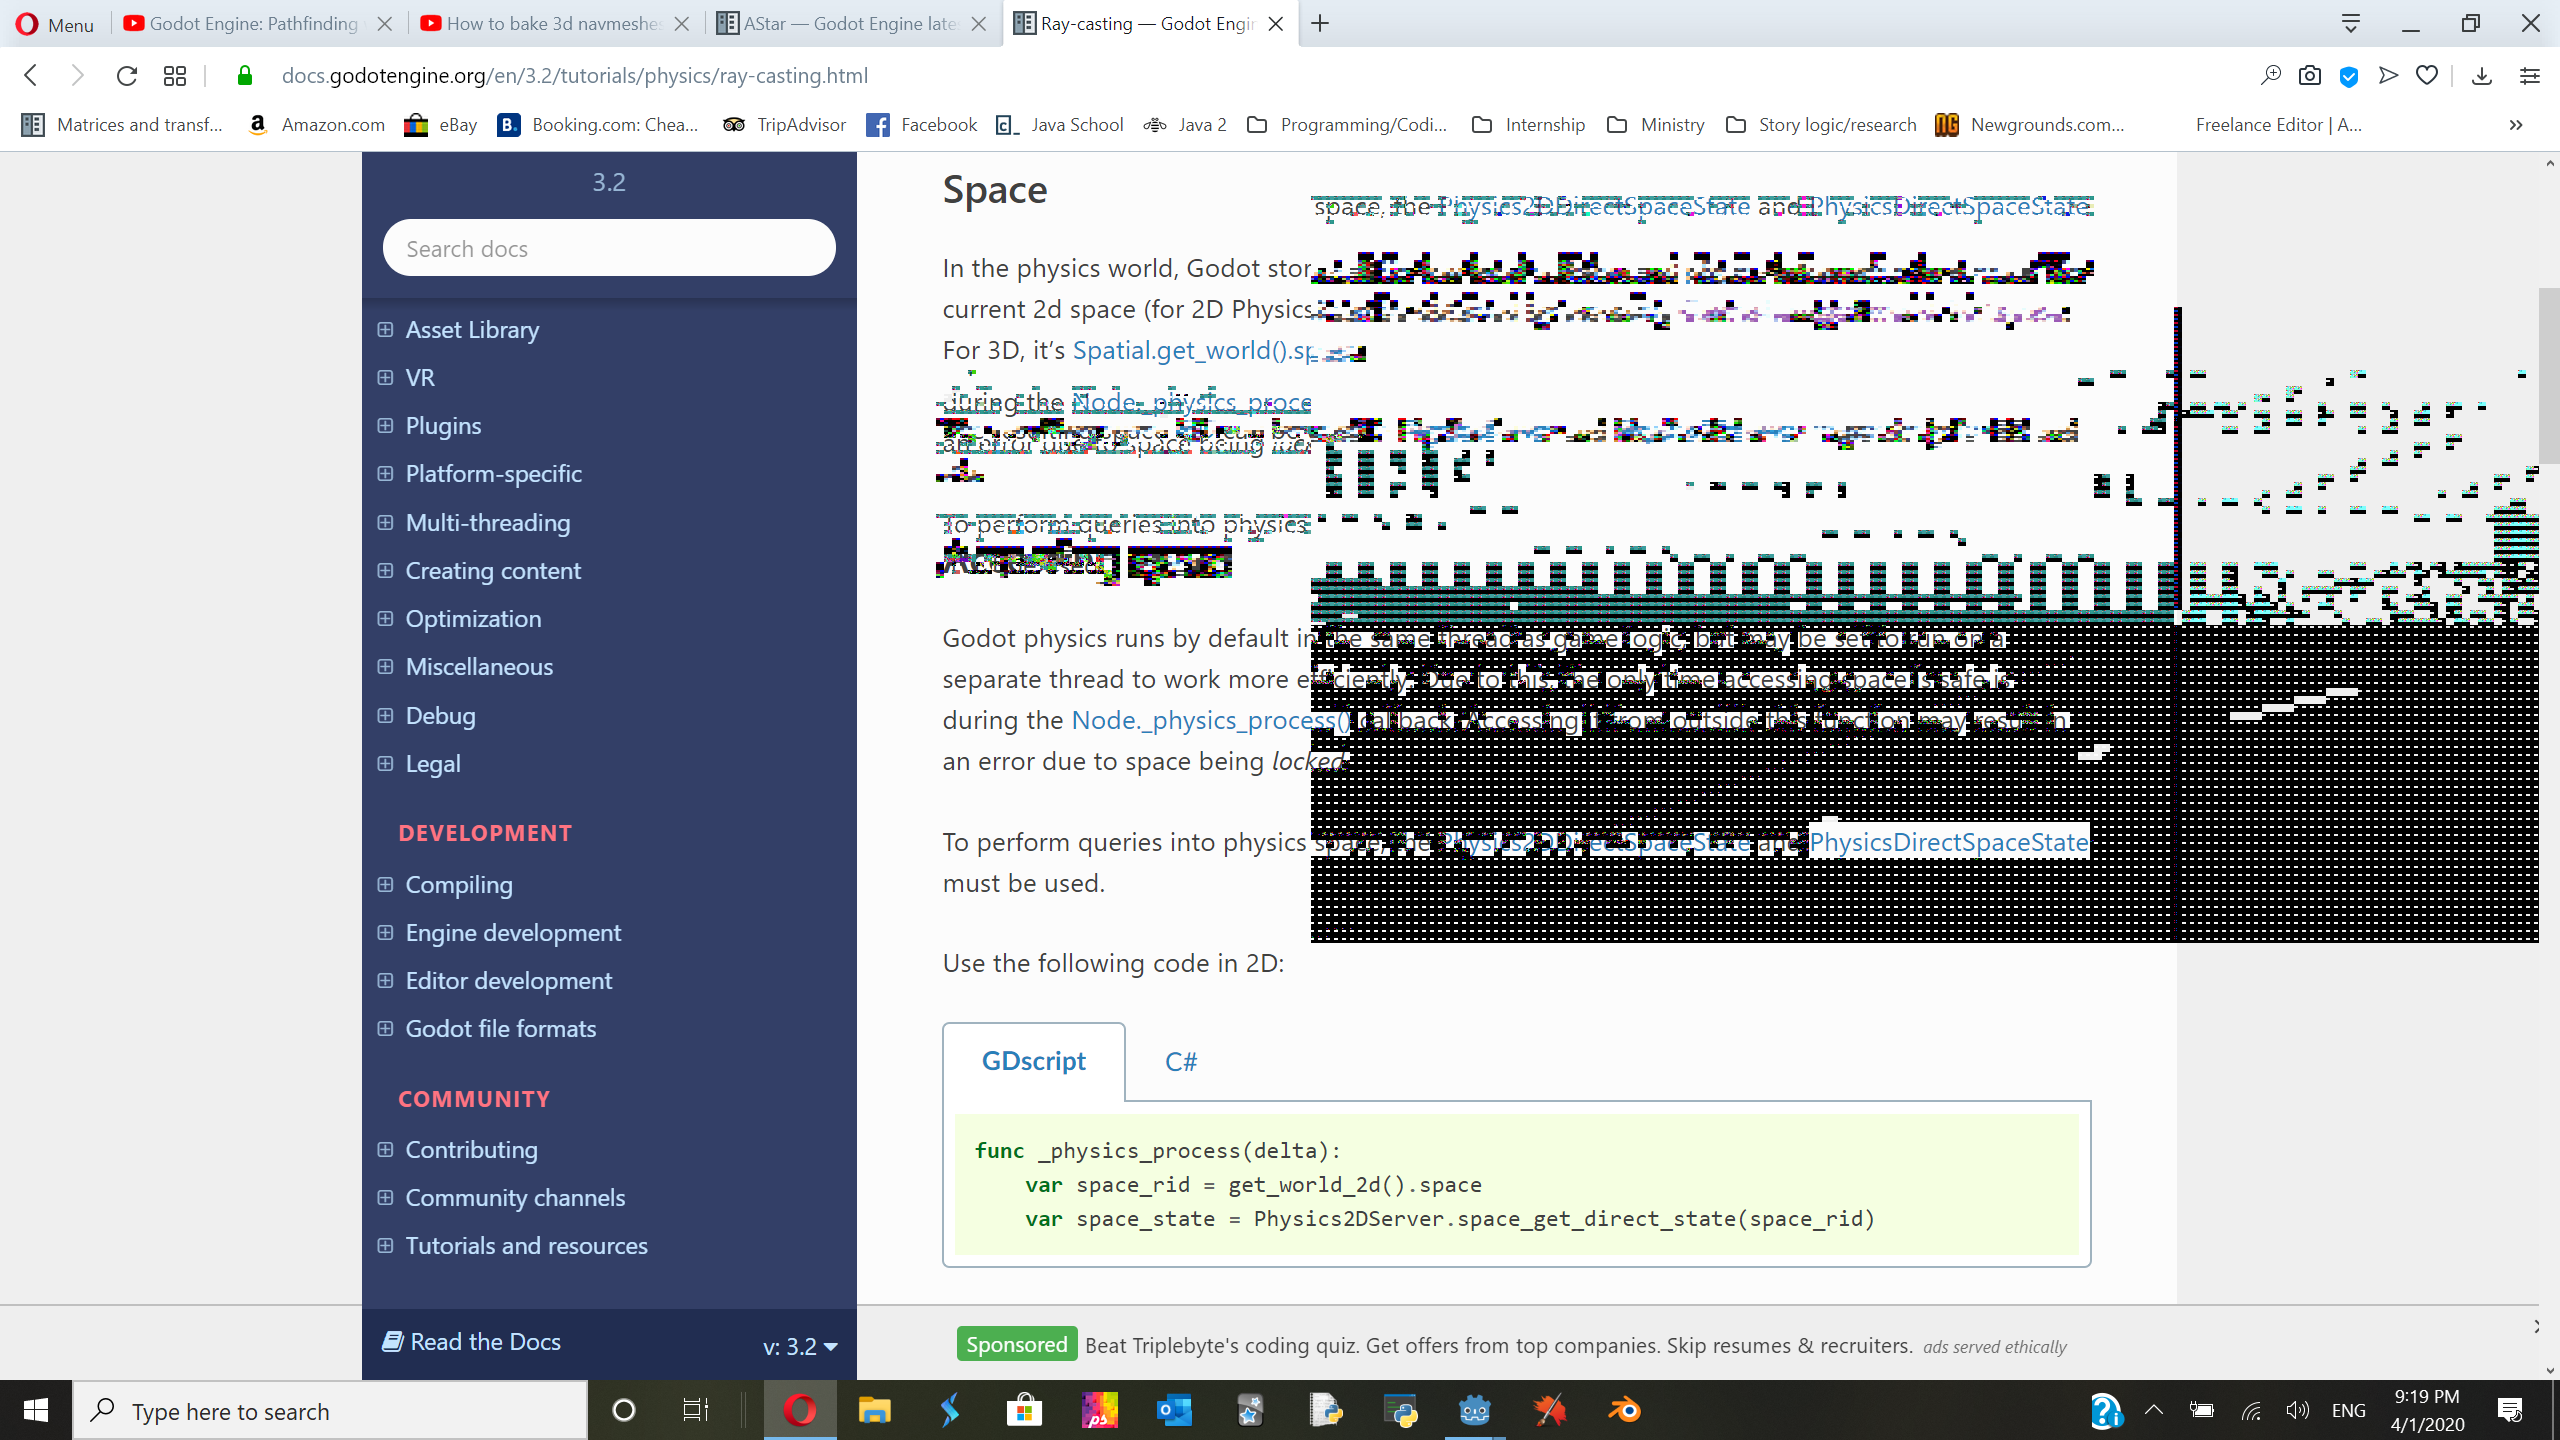Click the page zoom/search magnifier icon in the address bar
This screenshot has height=1440, width=2560.
coord(2271,76)
